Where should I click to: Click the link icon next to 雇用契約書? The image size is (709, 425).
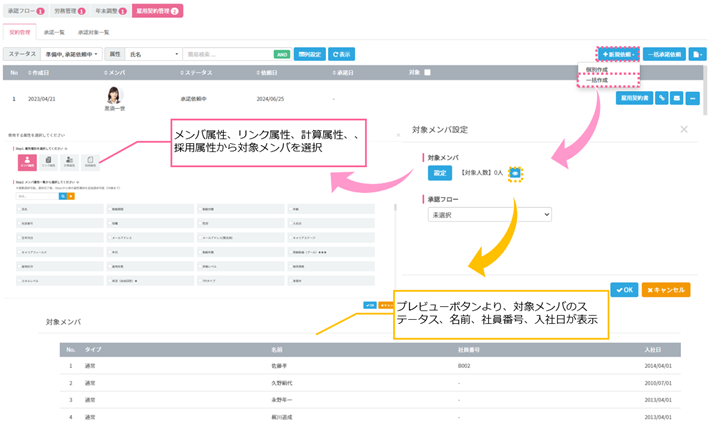tap(661, 99)
